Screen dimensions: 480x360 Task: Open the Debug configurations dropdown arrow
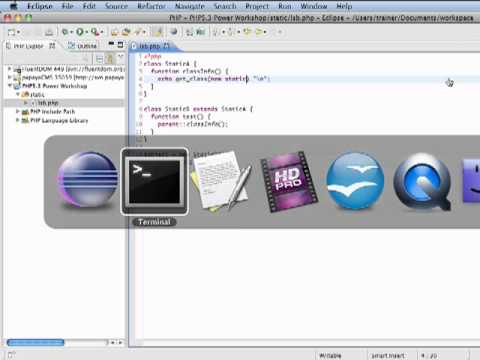pyautogui.click(x=71, y=32)
